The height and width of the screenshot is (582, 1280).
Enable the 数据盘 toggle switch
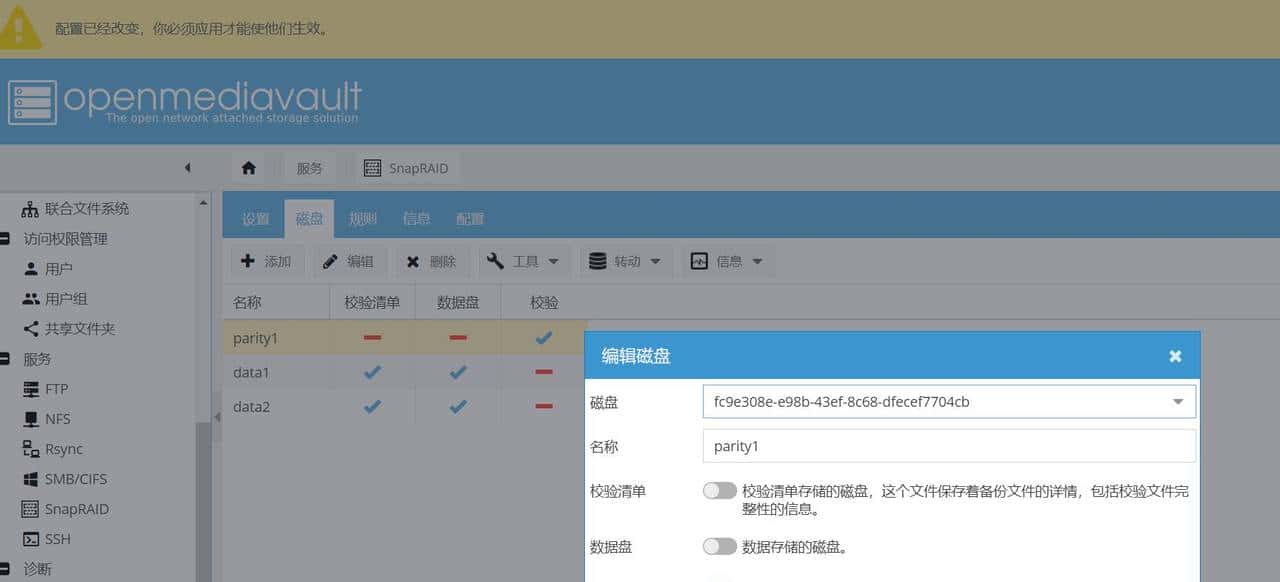tap(719, 546)
